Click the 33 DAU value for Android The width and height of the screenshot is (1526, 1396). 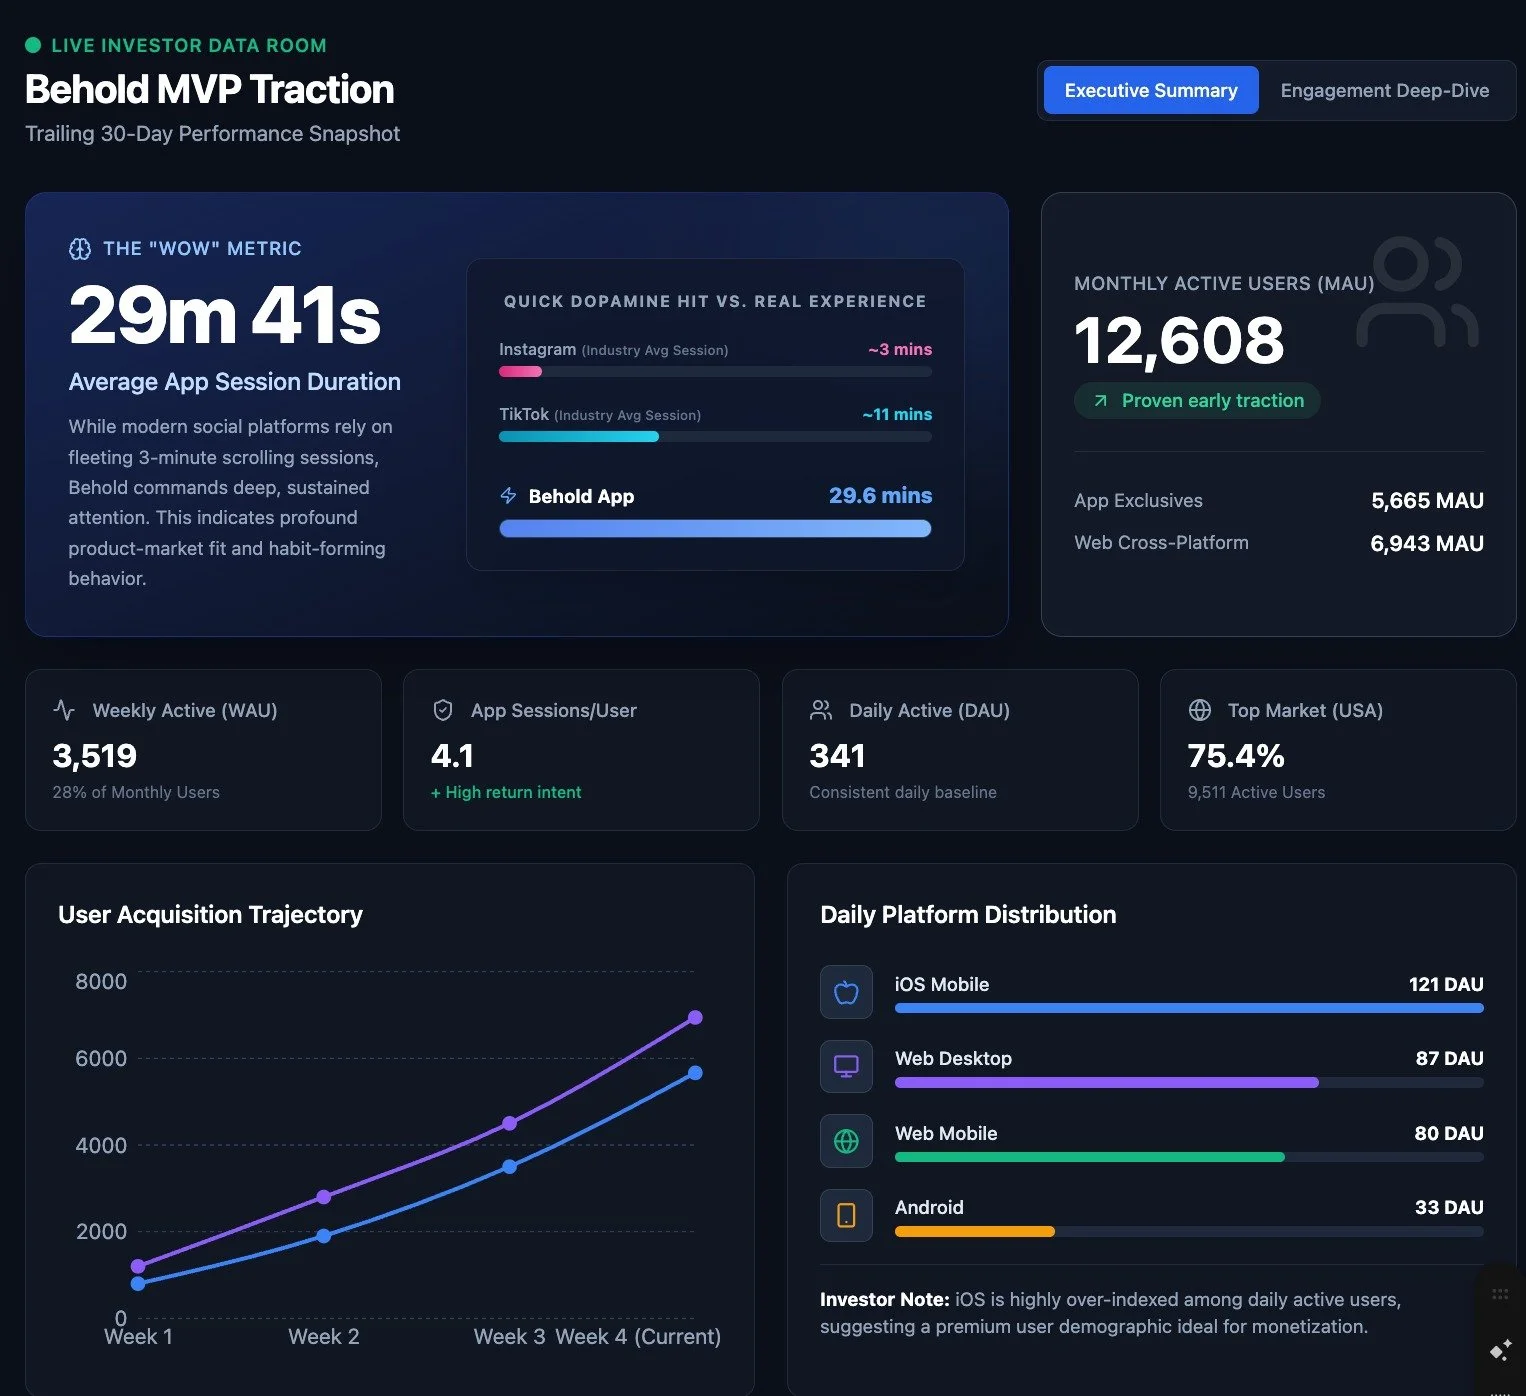pos(1449,1207)
